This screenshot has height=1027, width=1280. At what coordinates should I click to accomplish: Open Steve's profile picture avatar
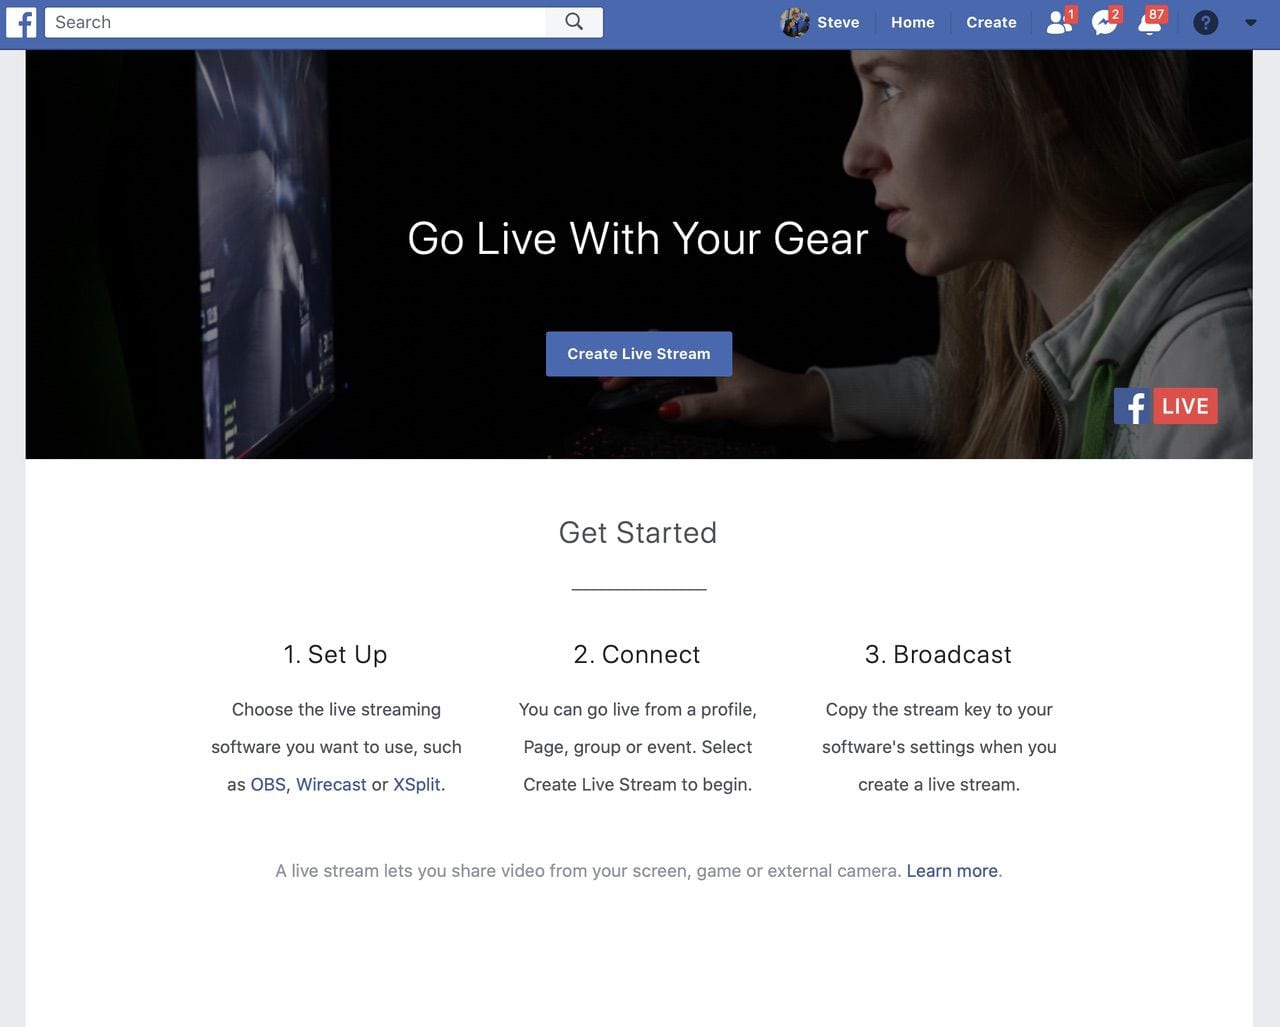tap(795, 22)
